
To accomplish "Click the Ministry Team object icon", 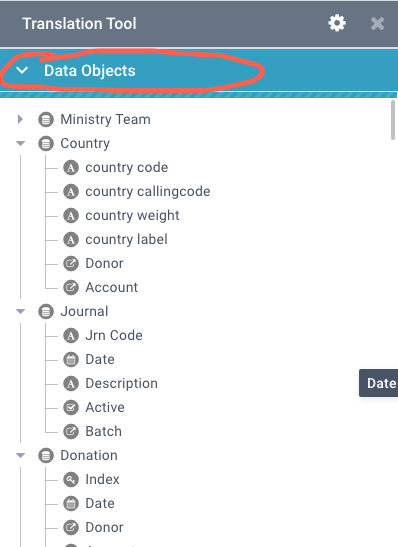I will 46,120.
